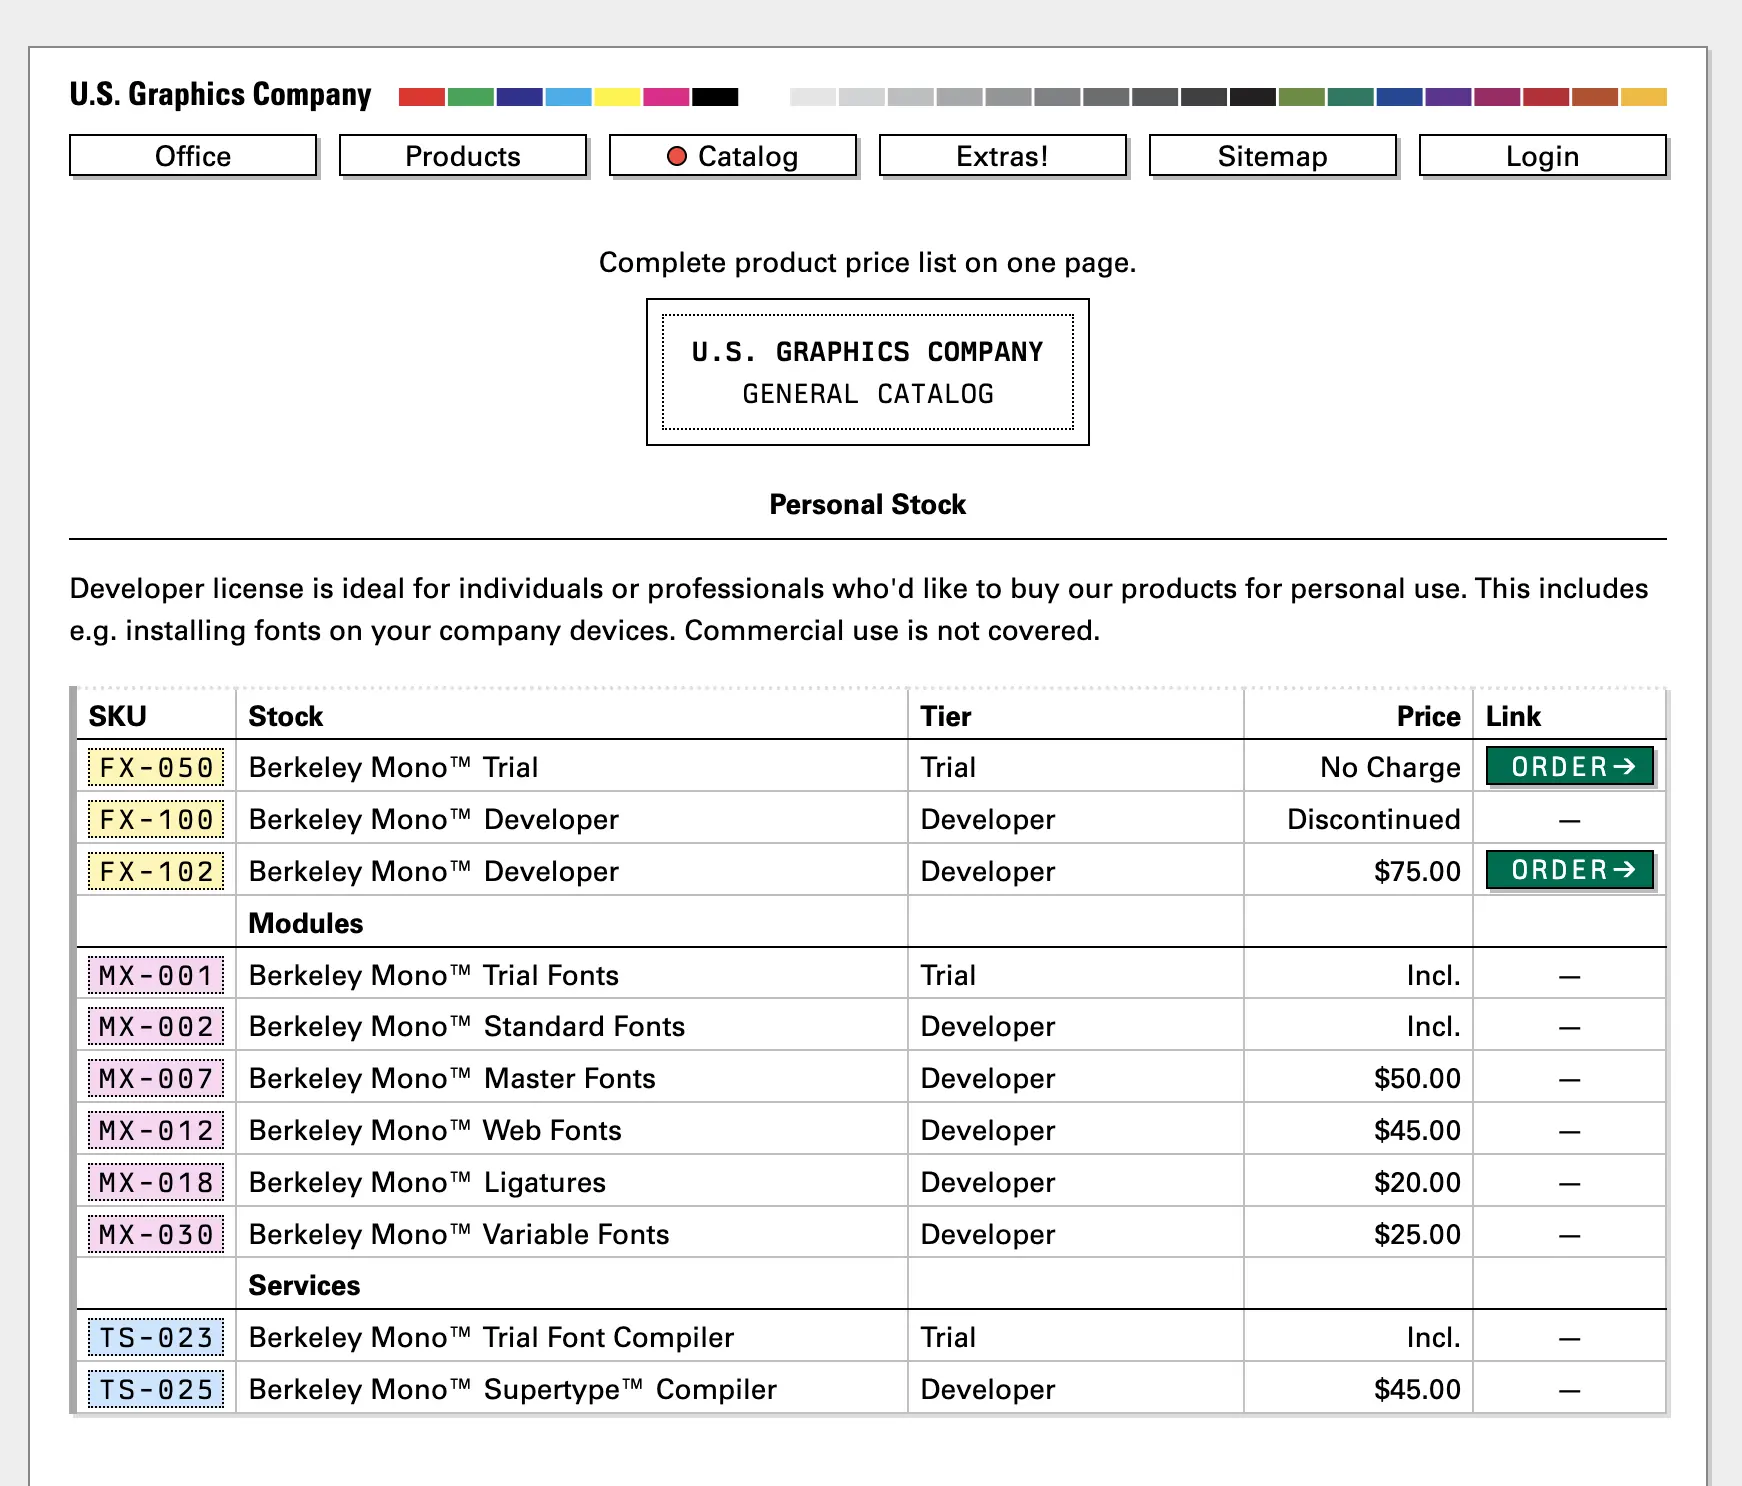Select the MX-007 SKU tag
Viewport: 1742px width, 1486px height.
click(156, 1078)
